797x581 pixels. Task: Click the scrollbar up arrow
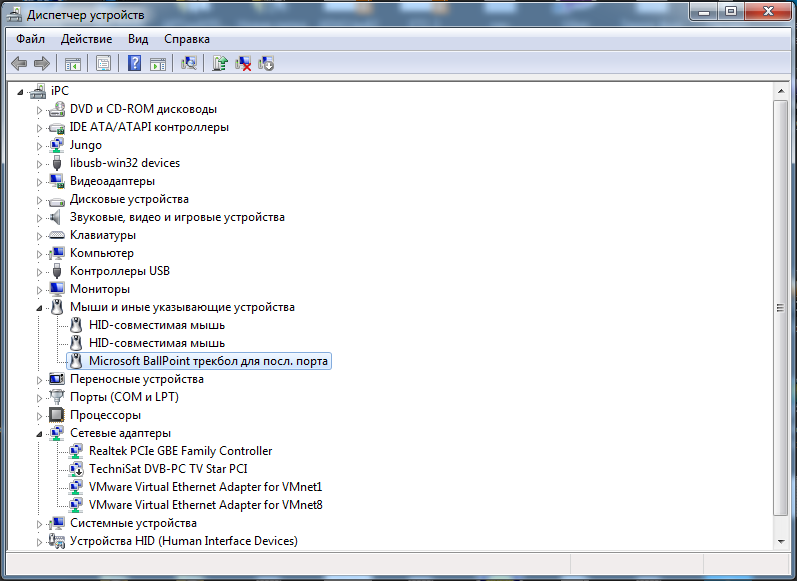(x=781, y=91)
